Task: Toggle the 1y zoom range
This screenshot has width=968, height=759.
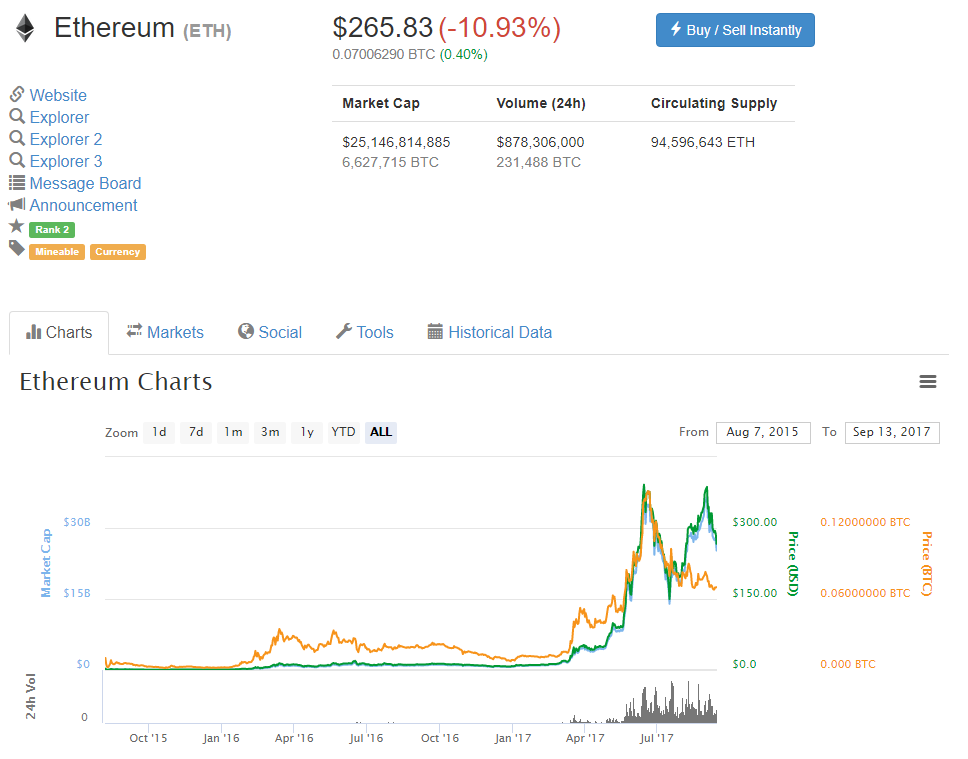Action: point(306,432)
